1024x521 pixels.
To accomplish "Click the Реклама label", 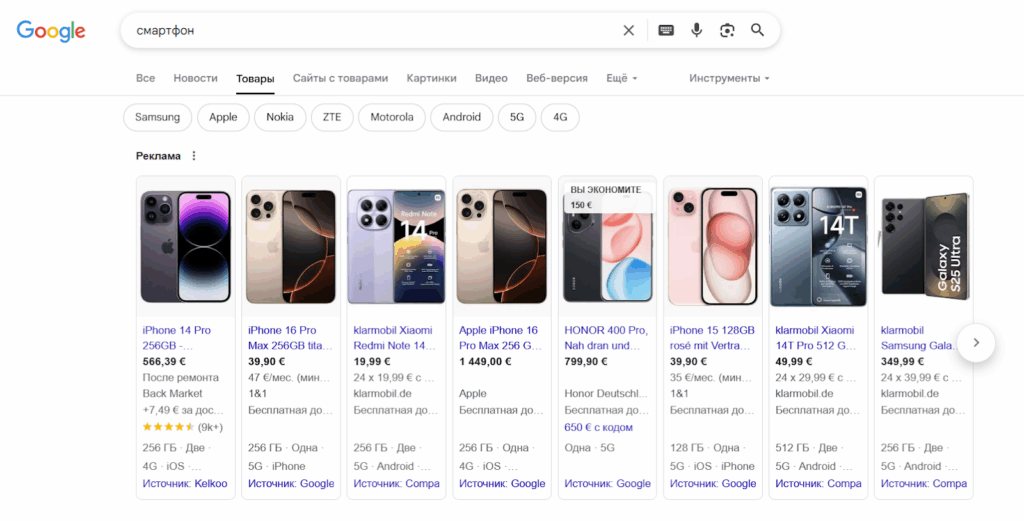I will click(x=158, y=156).
